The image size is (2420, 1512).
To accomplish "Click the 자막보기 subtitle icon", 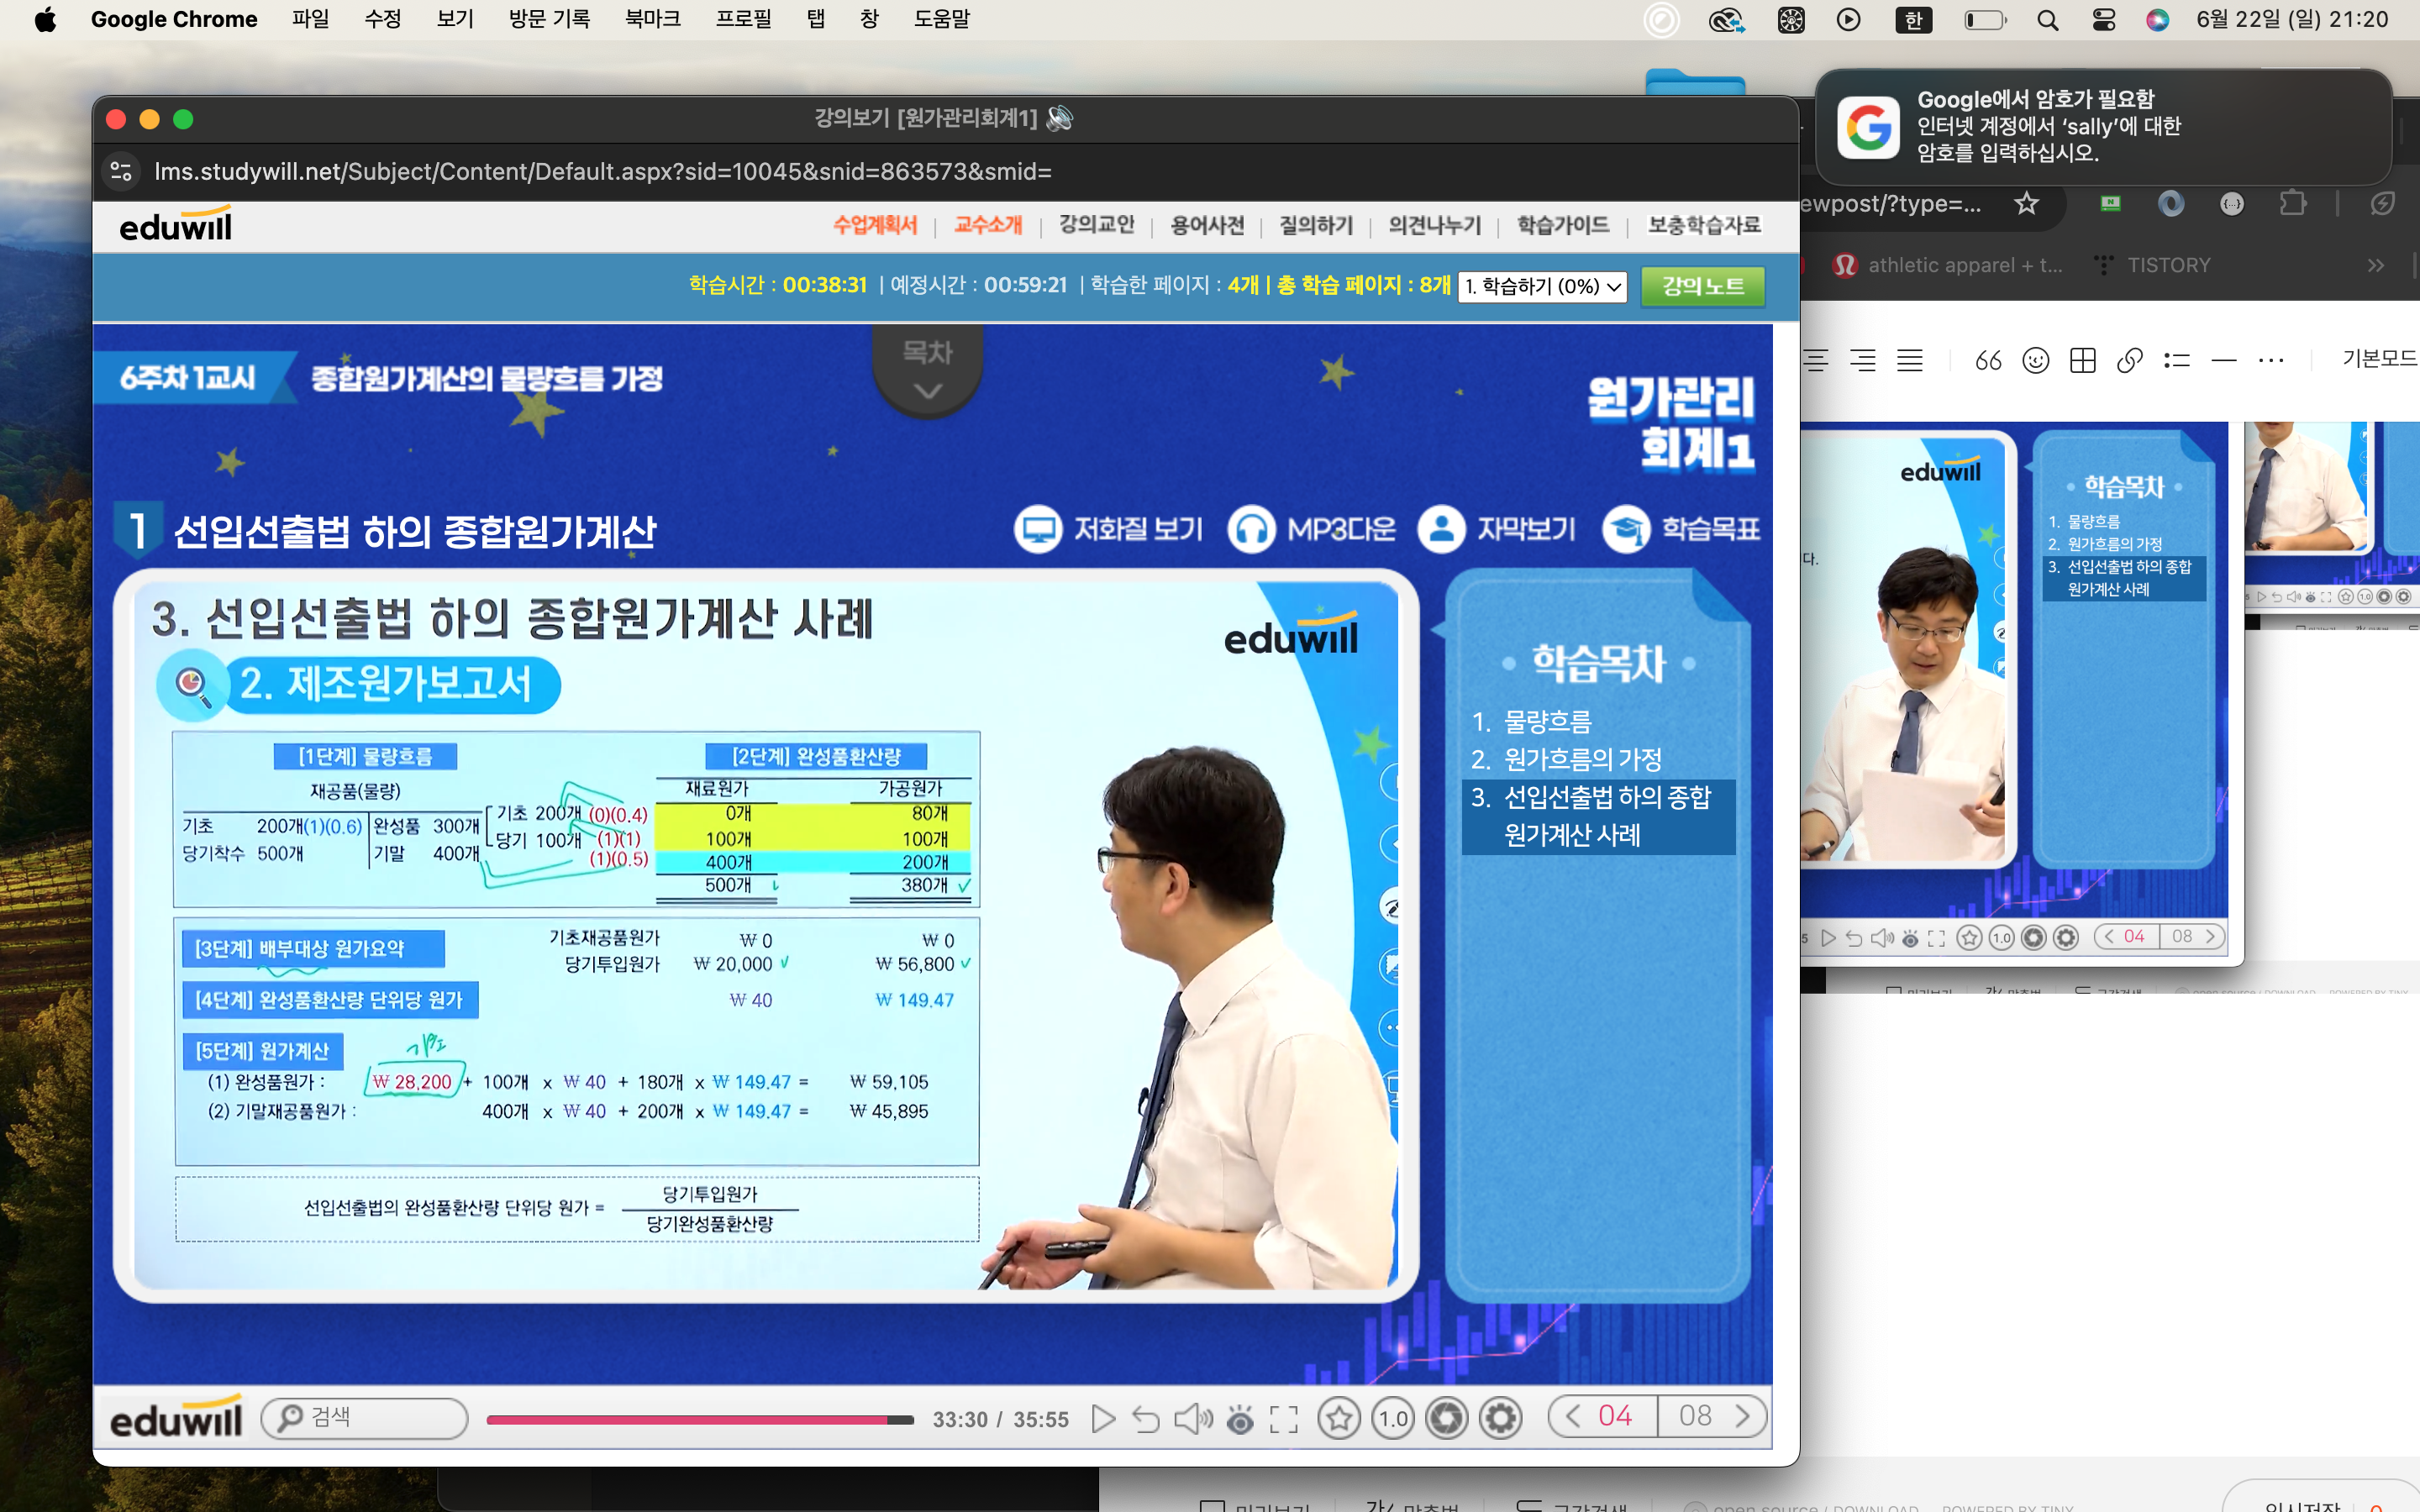I will pyautogui.click(x=1441, y=529).
